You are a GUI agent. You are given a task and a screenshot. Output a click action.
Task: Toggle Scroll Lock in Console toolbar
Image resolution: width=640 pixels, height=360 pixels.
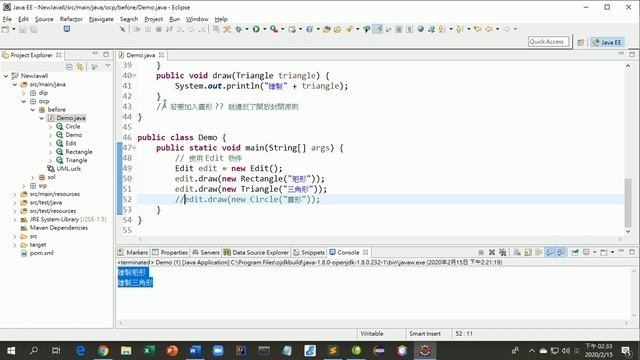point(528,252)
